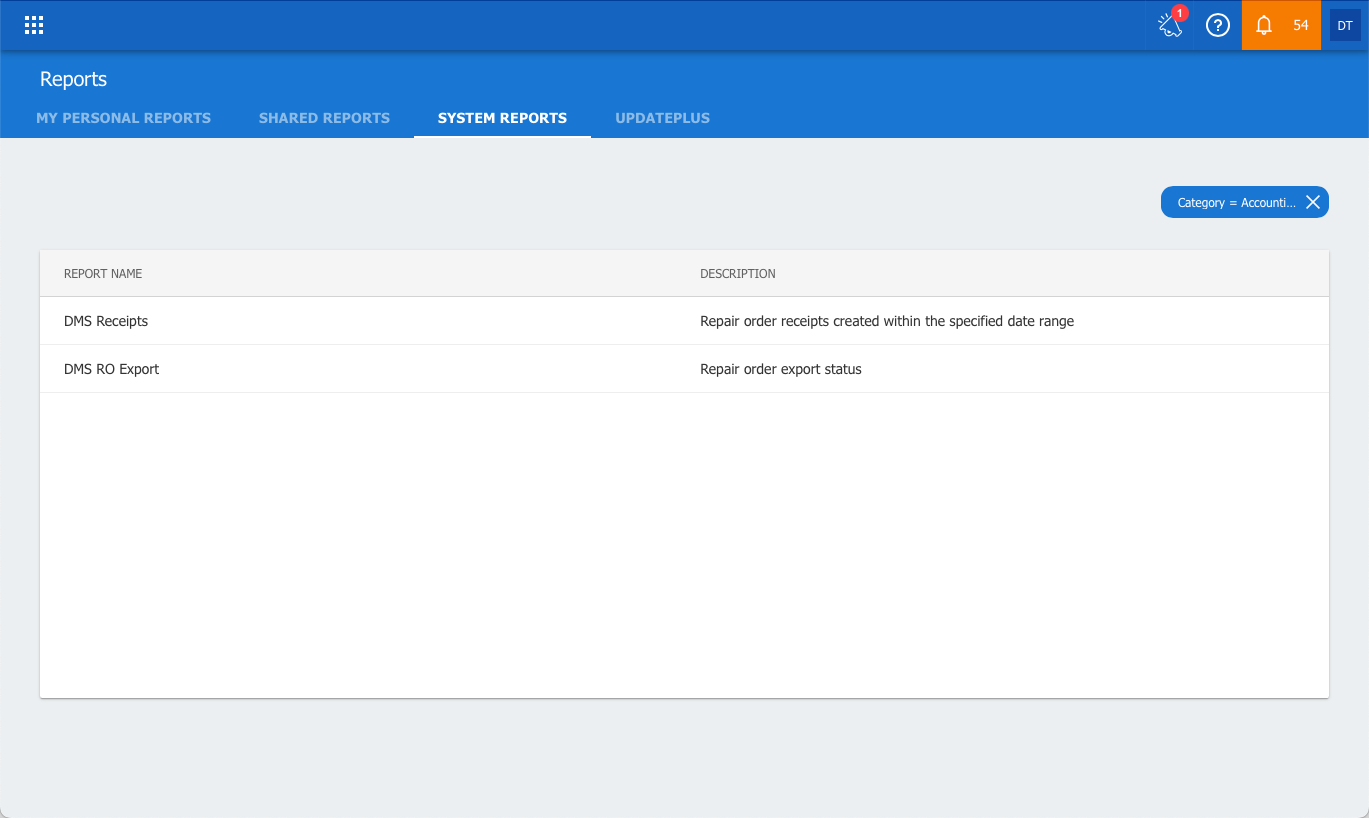Go to the UpdatePlus tab

coord(662,118)
